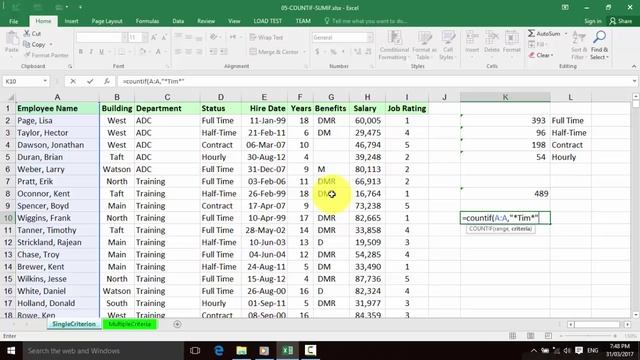This screenshot has width=640, height=360.
Task: Switch to Insert ribbon tab
Action: click(x=71, y=21)
